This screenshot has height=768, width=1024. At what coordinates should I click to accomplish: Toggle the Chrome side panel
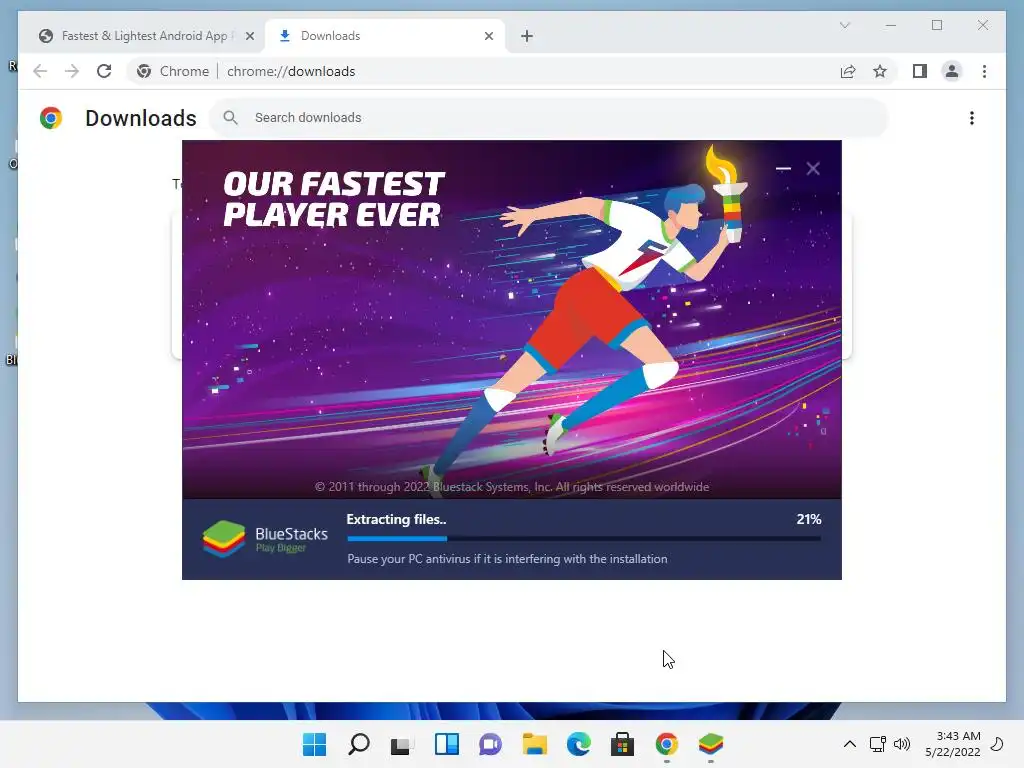pos(920,71)
